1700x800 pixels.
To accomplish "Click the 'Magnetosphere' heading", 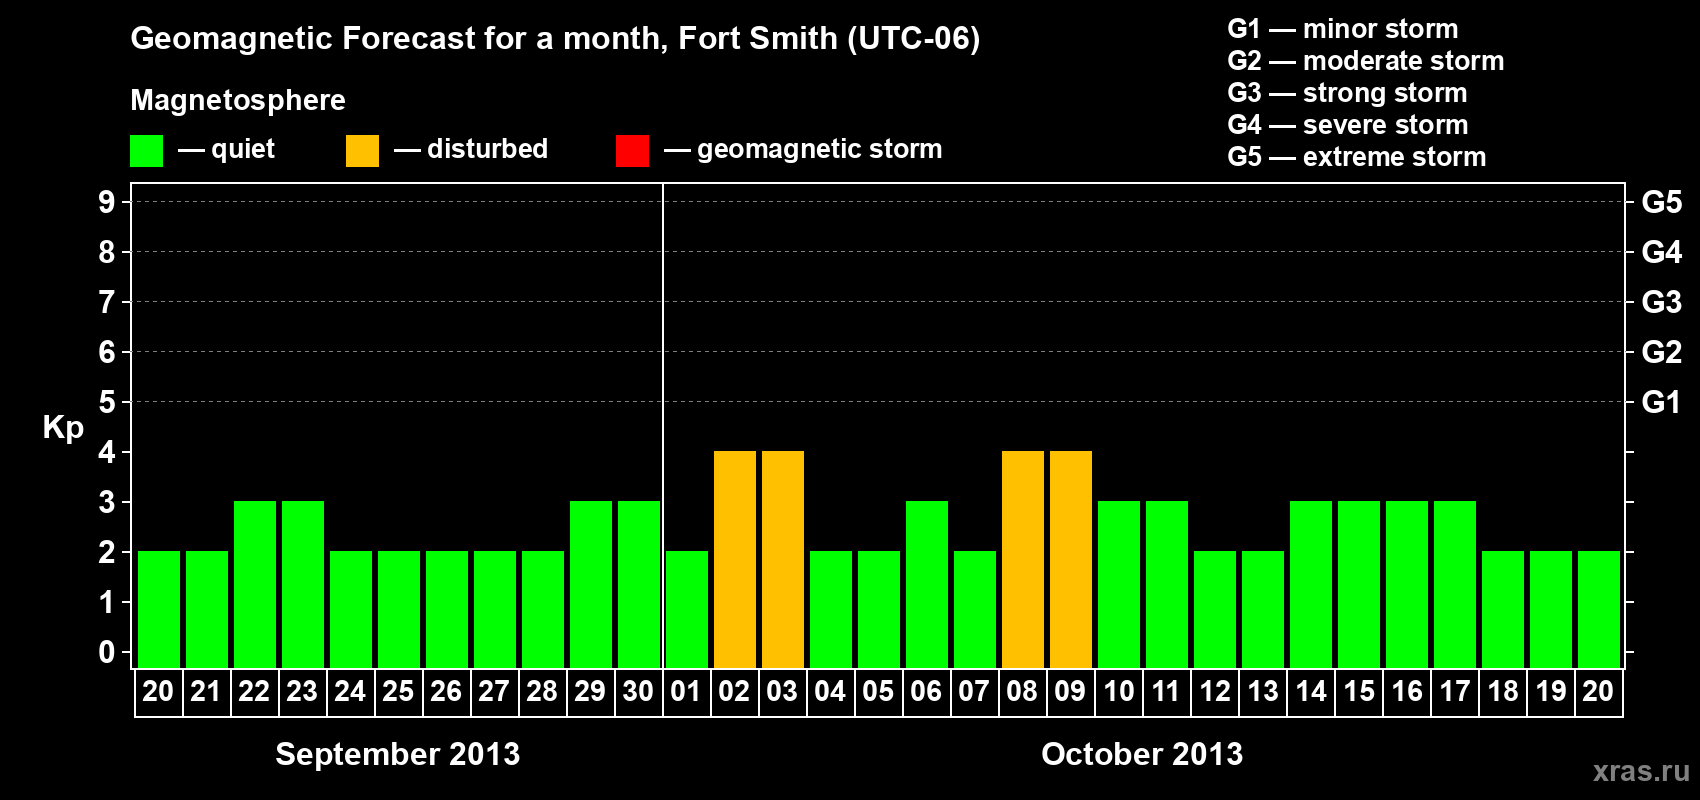I will 238,101.
